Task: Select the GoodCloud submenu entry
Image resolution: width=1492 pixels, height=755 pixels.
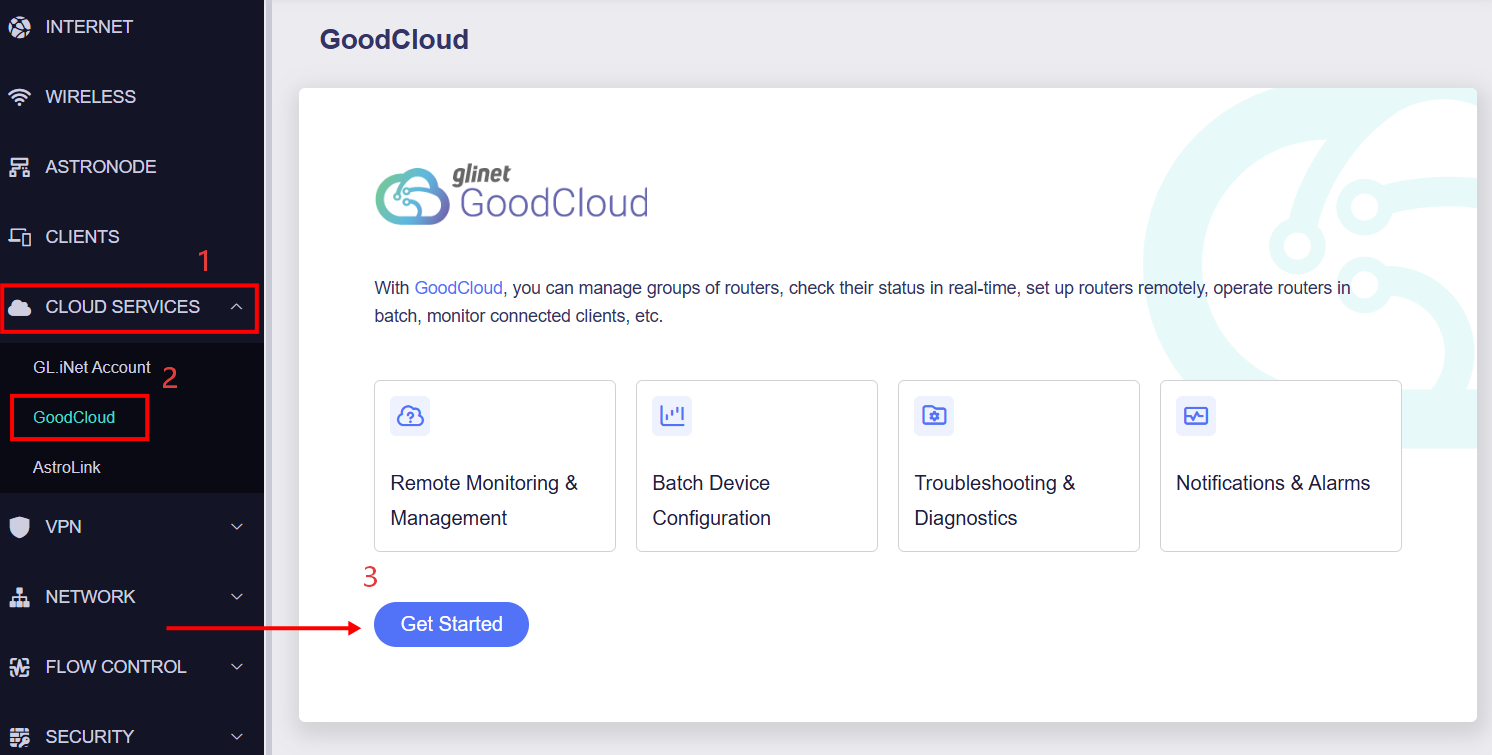Action: click(x=74, y=417)
